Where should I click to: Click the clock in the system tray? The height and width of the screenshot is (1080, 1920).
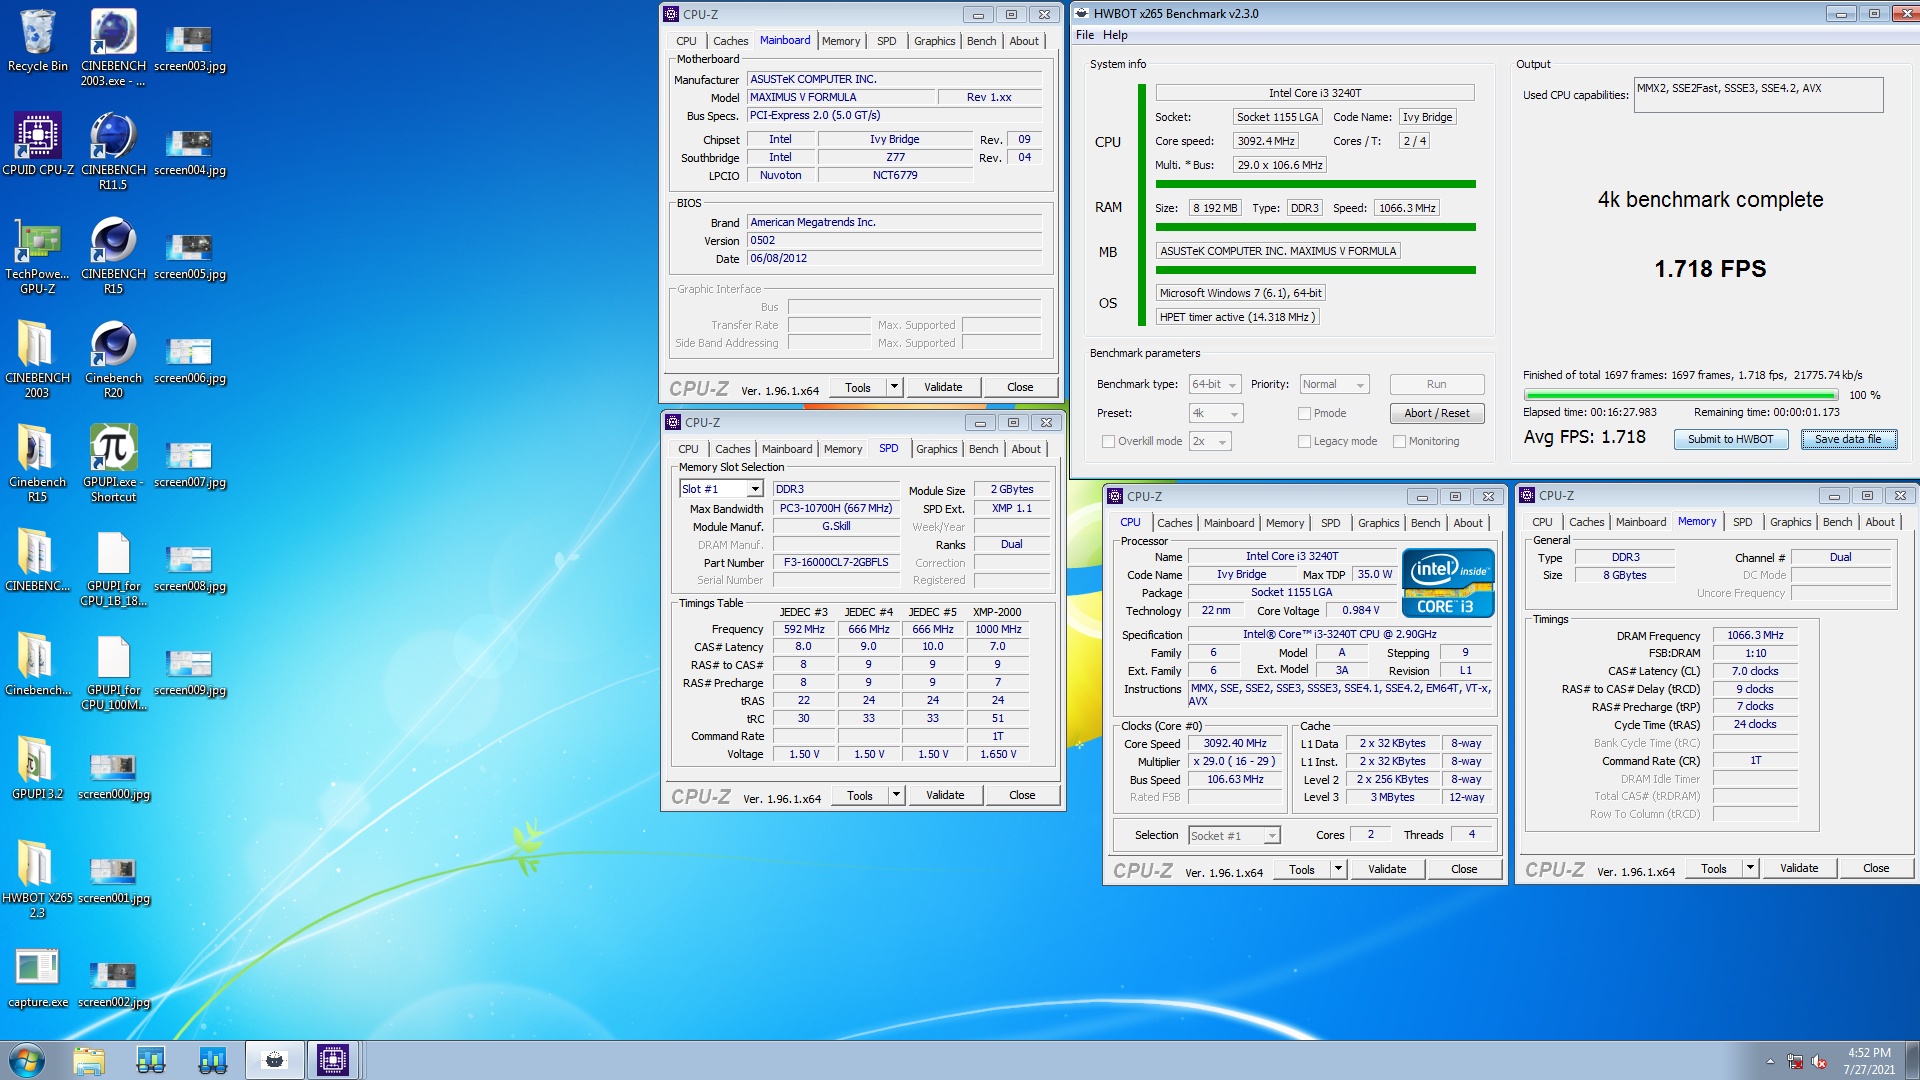click(1868, 1061)
